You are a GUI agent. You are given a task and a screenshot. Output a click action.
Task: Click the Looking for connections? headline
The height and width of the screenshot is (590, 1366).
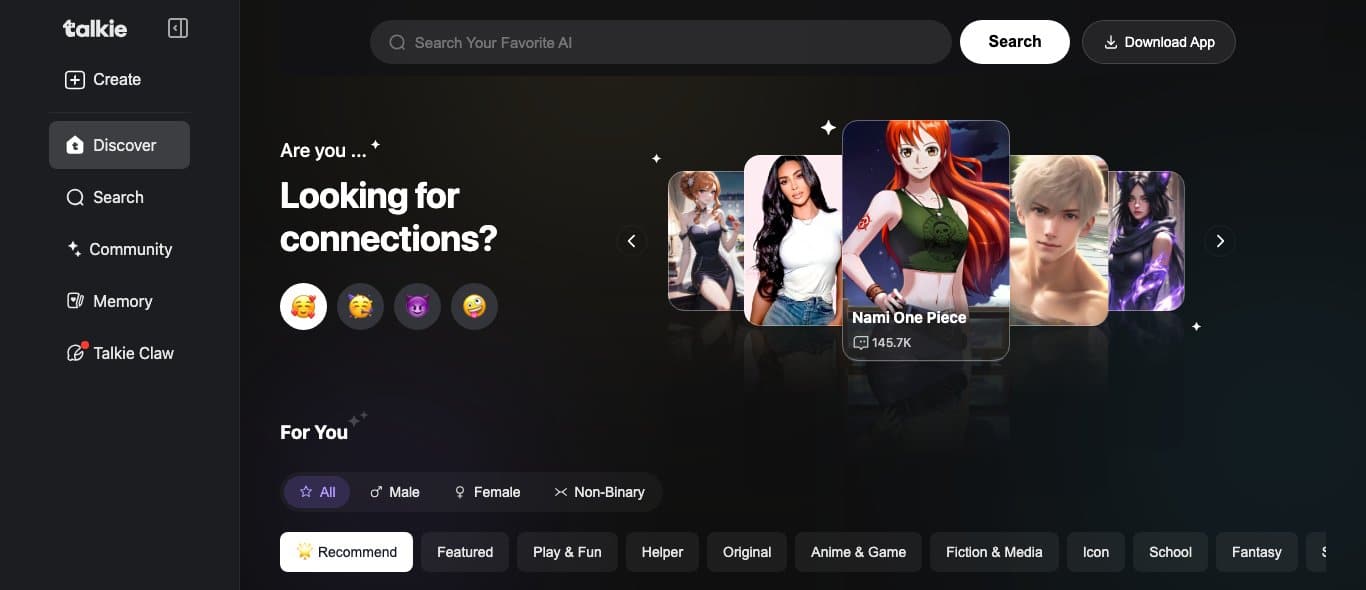[388, 217]
